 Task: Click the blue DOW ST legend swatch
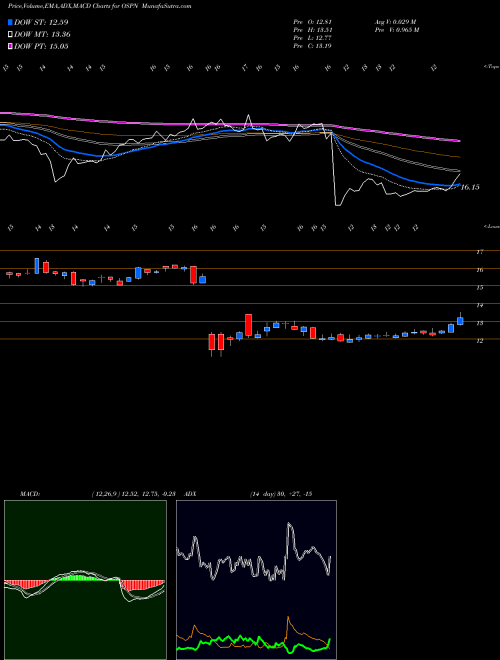click(10, 22)
